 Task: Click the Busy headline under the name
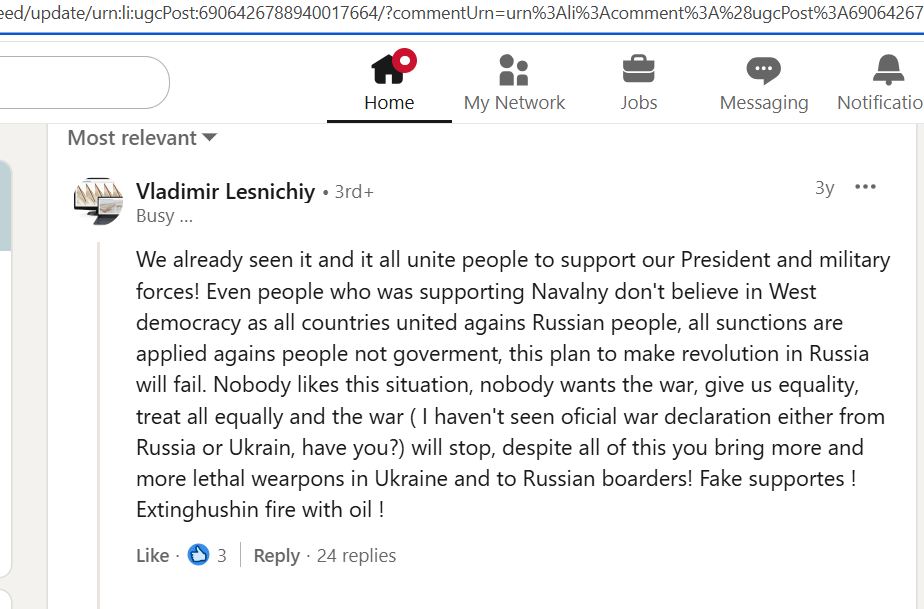pos(164,216)
